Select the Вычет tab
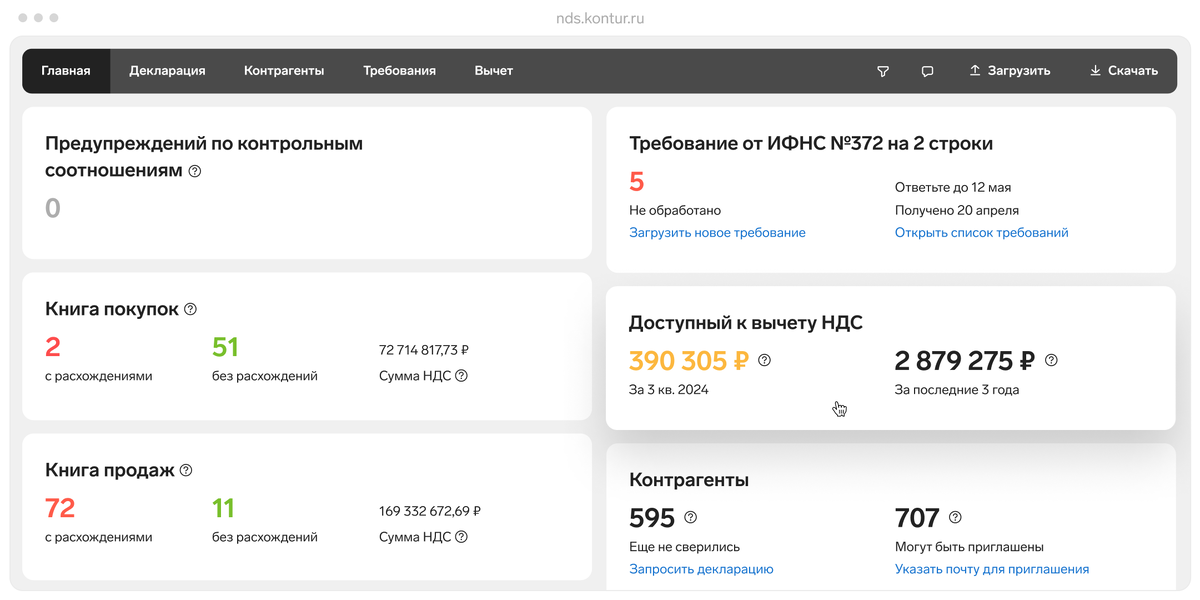The image size is (1200, 600). pos(494,71)
